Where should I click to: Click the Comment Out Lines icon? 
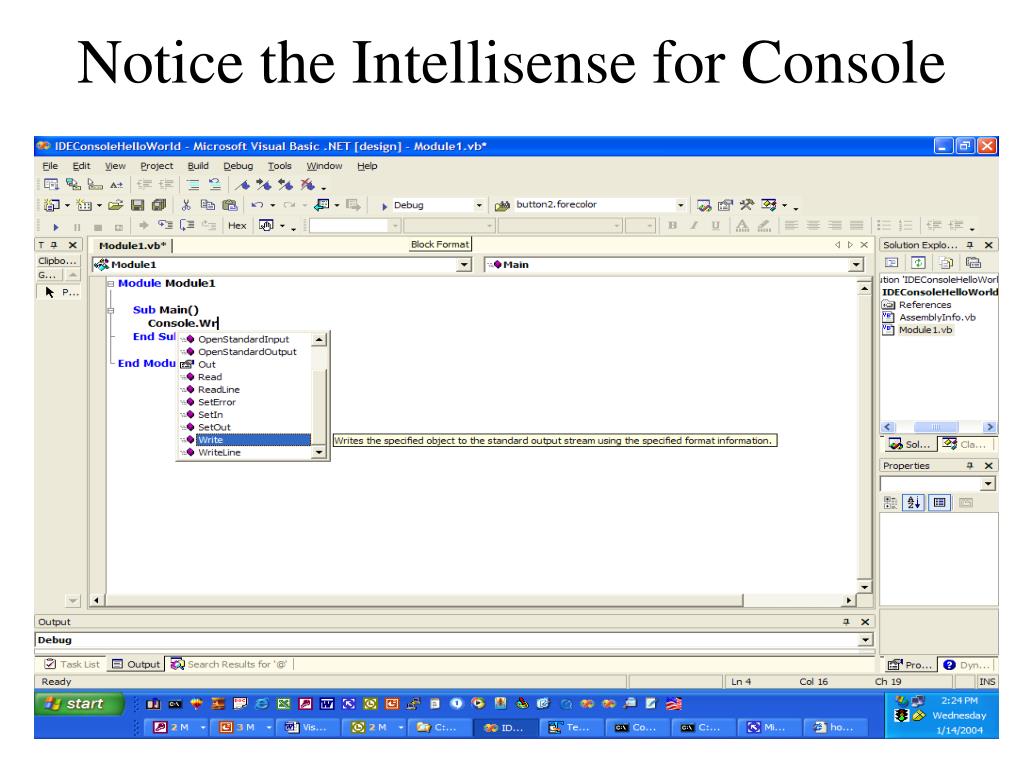[x=193, y=185]
